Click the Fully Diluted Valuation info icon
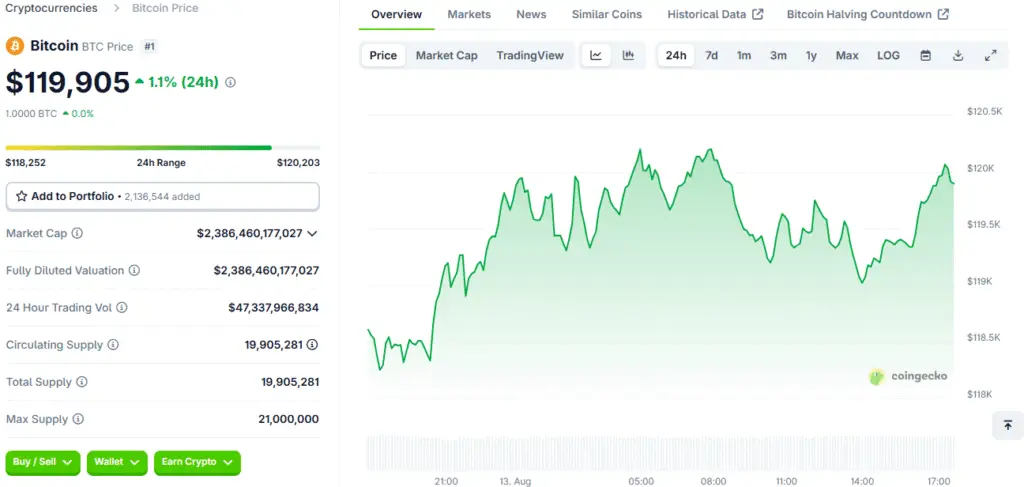This screenshot has width=1024, height=487. [134, 270]
